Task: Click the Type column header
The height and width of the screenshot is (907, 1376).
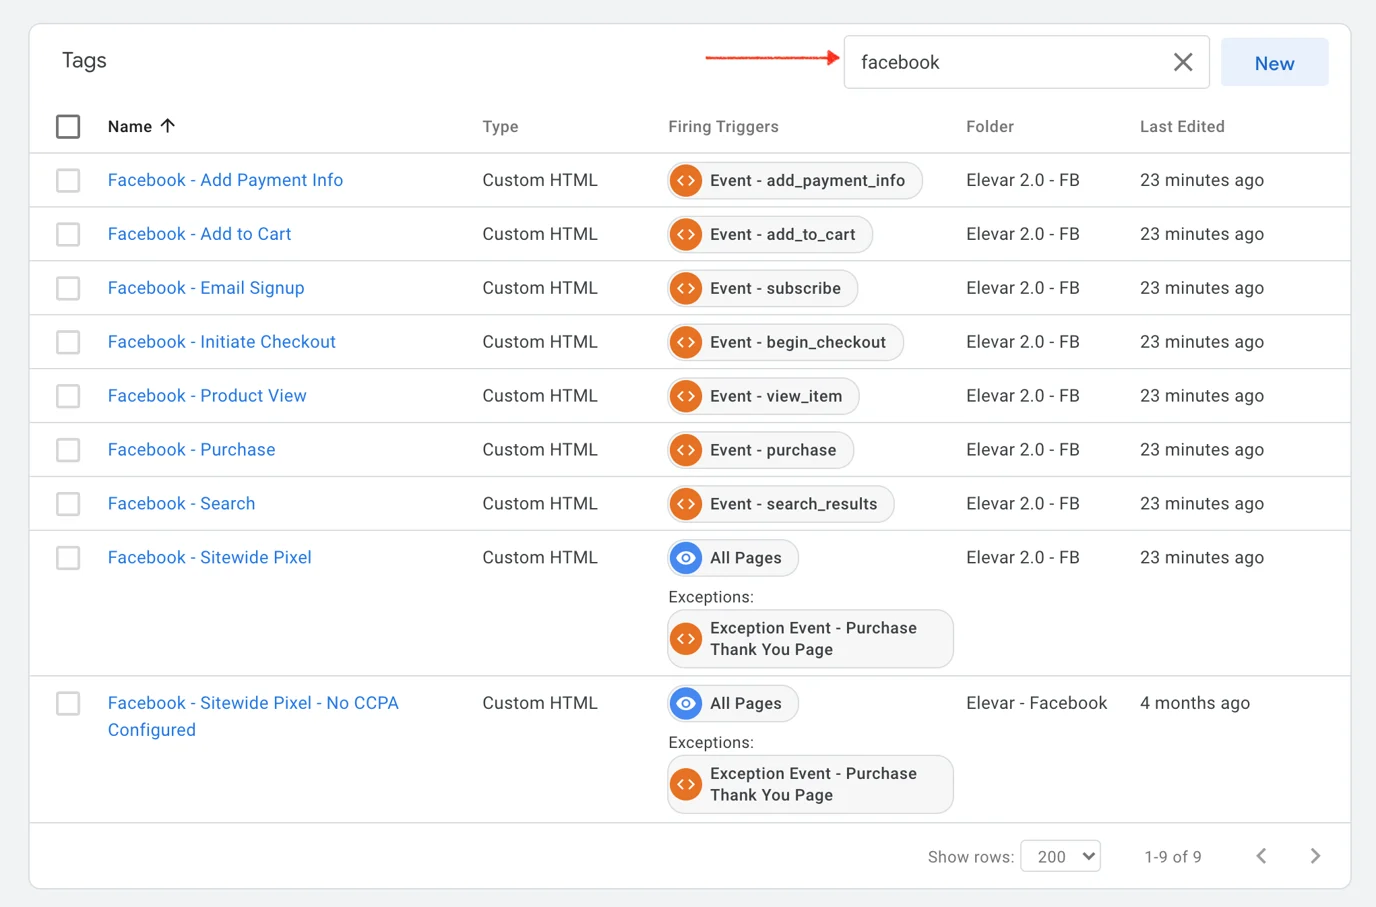Action: click(x=500, y=127)
